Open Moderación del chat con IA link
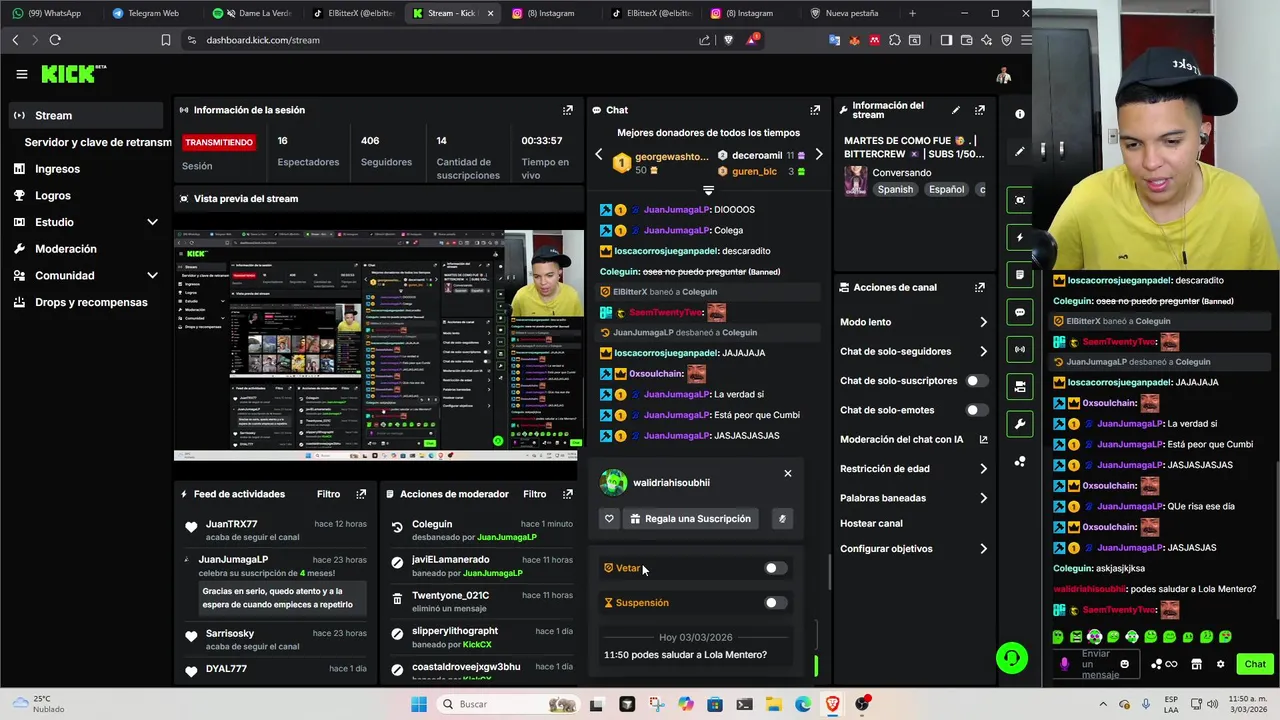The height and width of the screenshot is (720, 1280). tap(914, 439)
